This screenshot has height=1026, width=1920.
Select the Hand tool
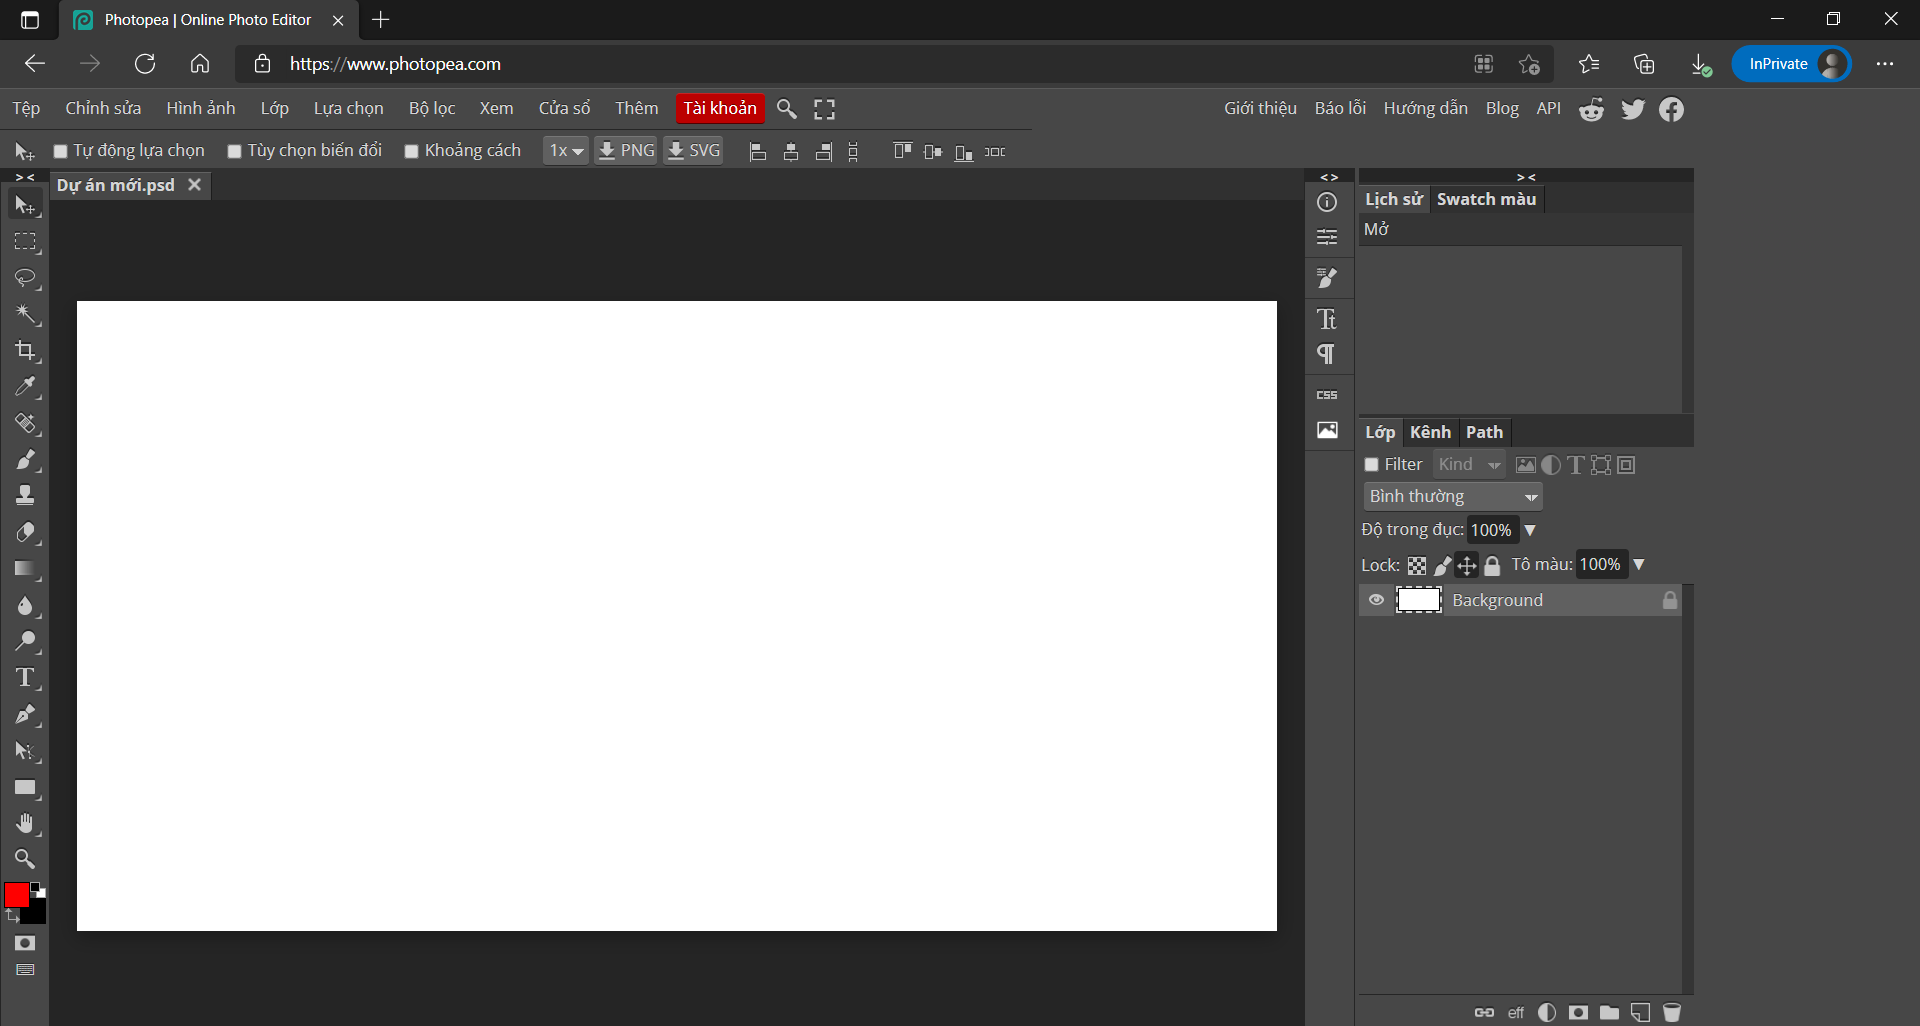point(25,823)
